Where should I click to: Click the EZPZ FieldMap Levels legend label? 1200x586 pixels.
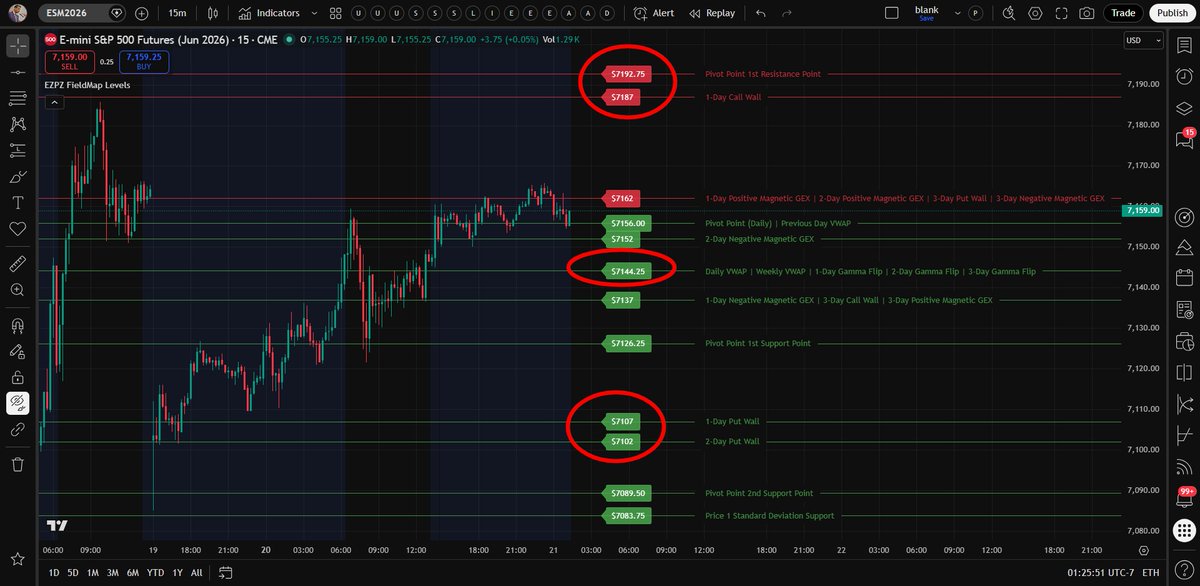(x=87, y=85)
